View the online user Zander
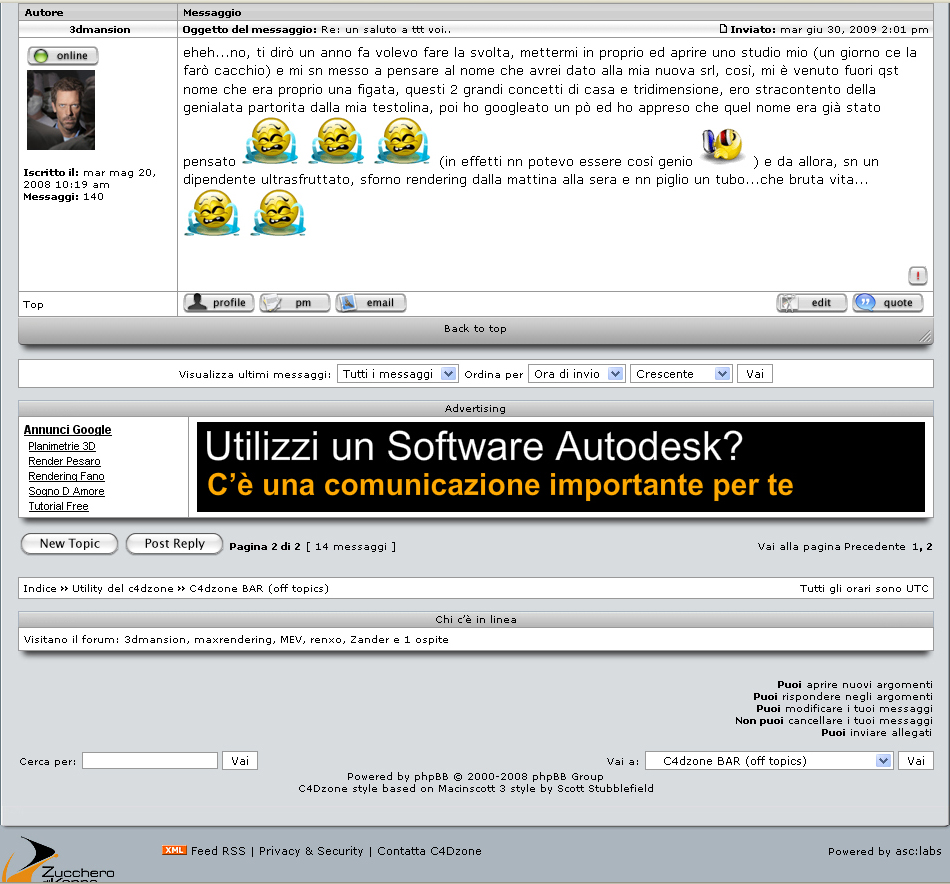Screen dimensions: 950x884 tap(369, 639)
